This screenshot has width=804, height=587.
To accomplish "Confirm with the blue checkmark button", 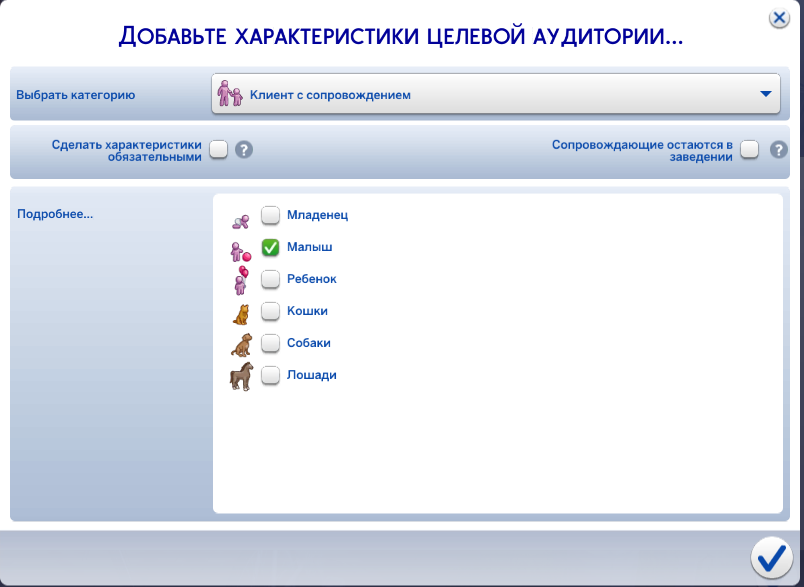I will (772, 558).
